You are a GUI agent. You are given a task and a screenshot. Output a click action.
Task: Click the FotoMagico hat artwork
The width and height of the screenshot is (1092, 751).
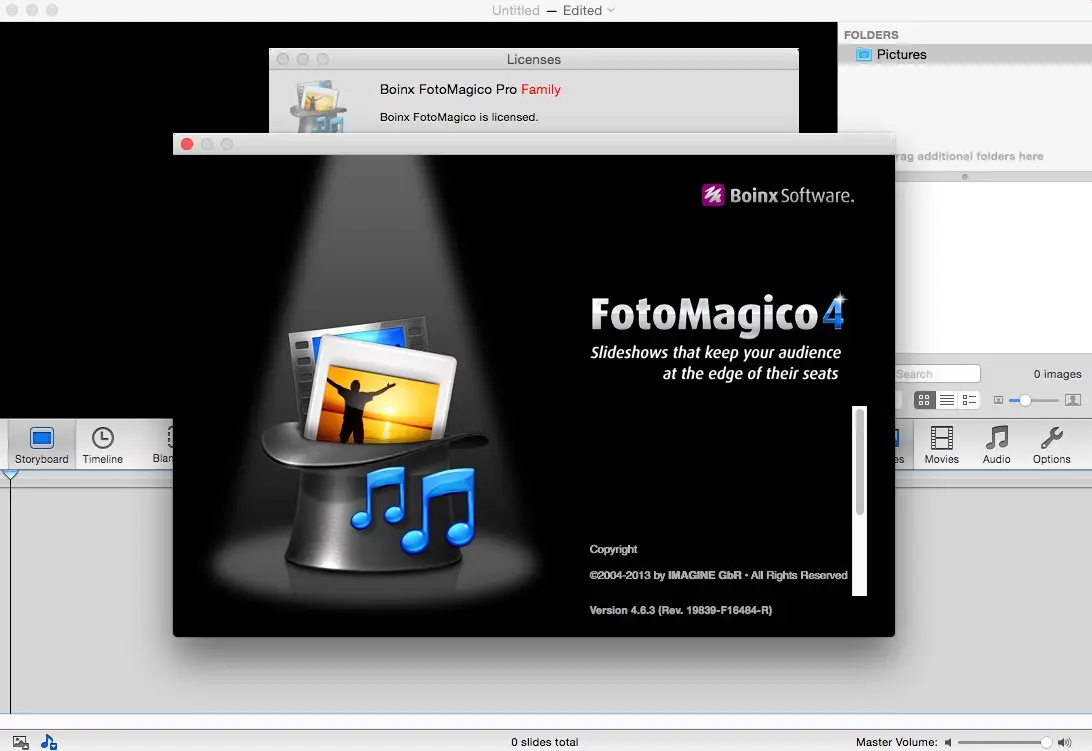pos(375,446)
